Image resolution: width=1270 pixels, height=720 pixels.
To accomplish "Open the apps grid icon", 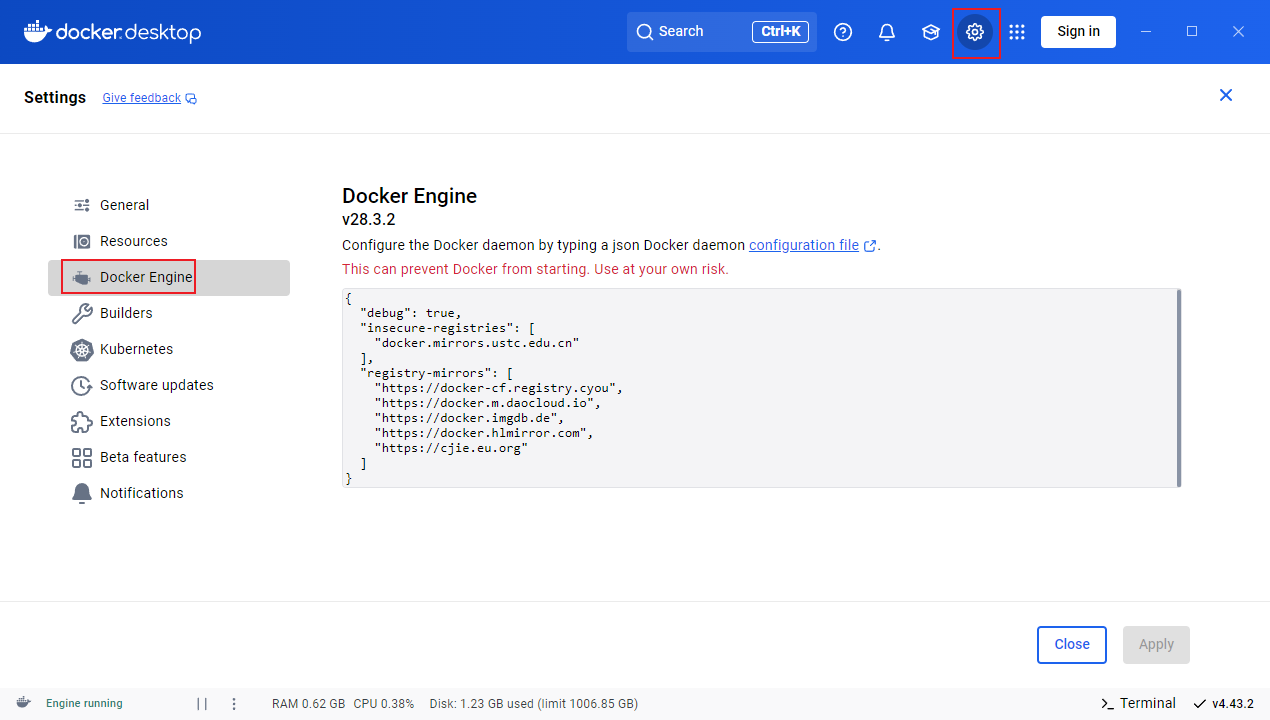I will click(x=1017, y=32).
